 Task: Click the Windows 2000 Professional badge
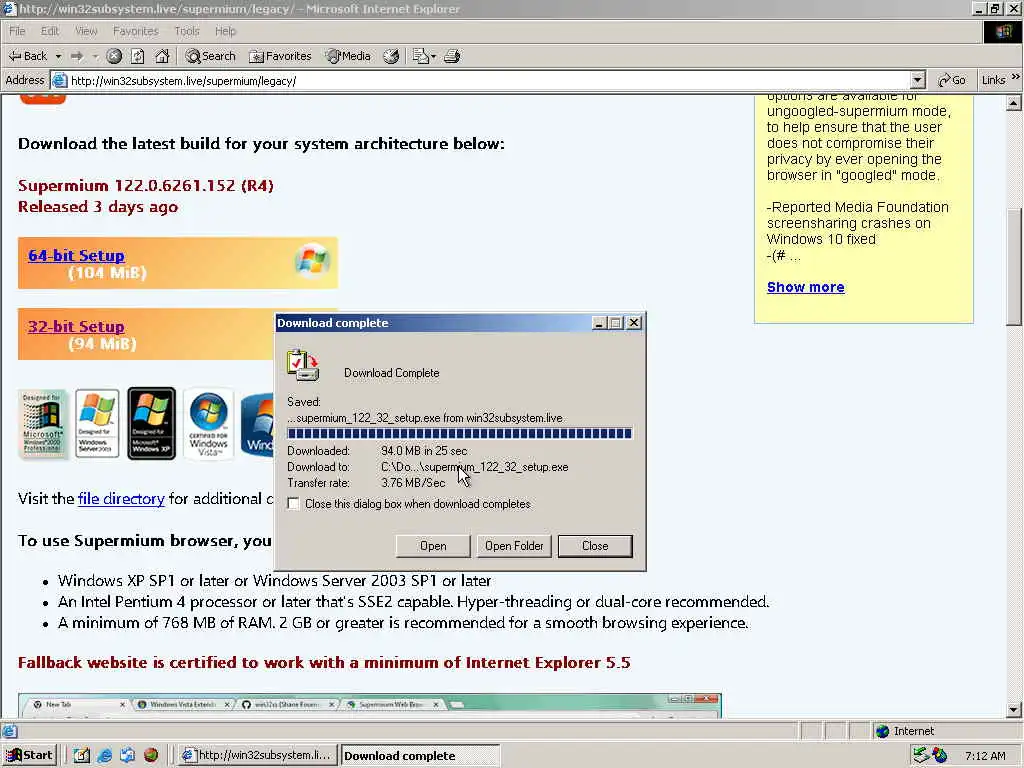(x=42, y=424)
